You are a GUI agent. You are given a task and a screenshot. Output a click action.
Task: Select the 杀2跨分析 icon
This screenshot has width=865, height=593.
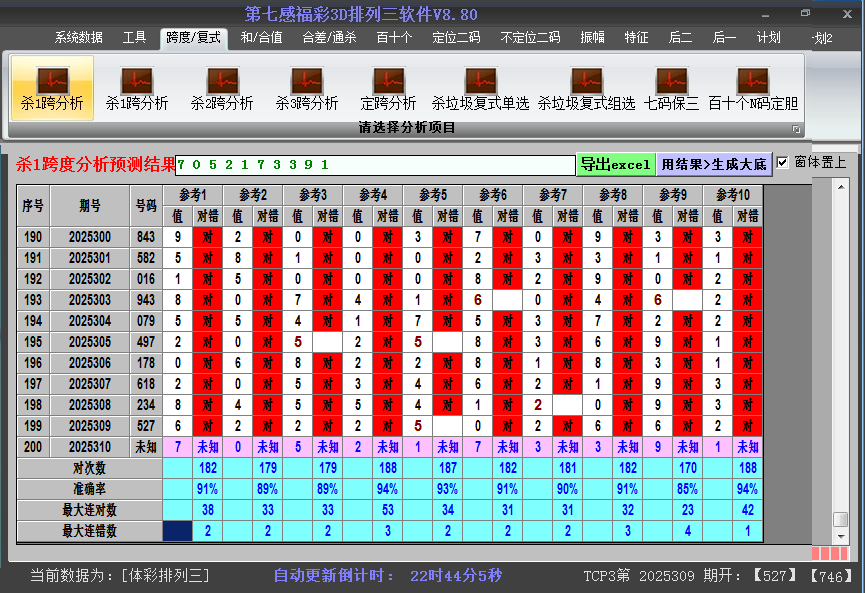[x=222, y=88]
